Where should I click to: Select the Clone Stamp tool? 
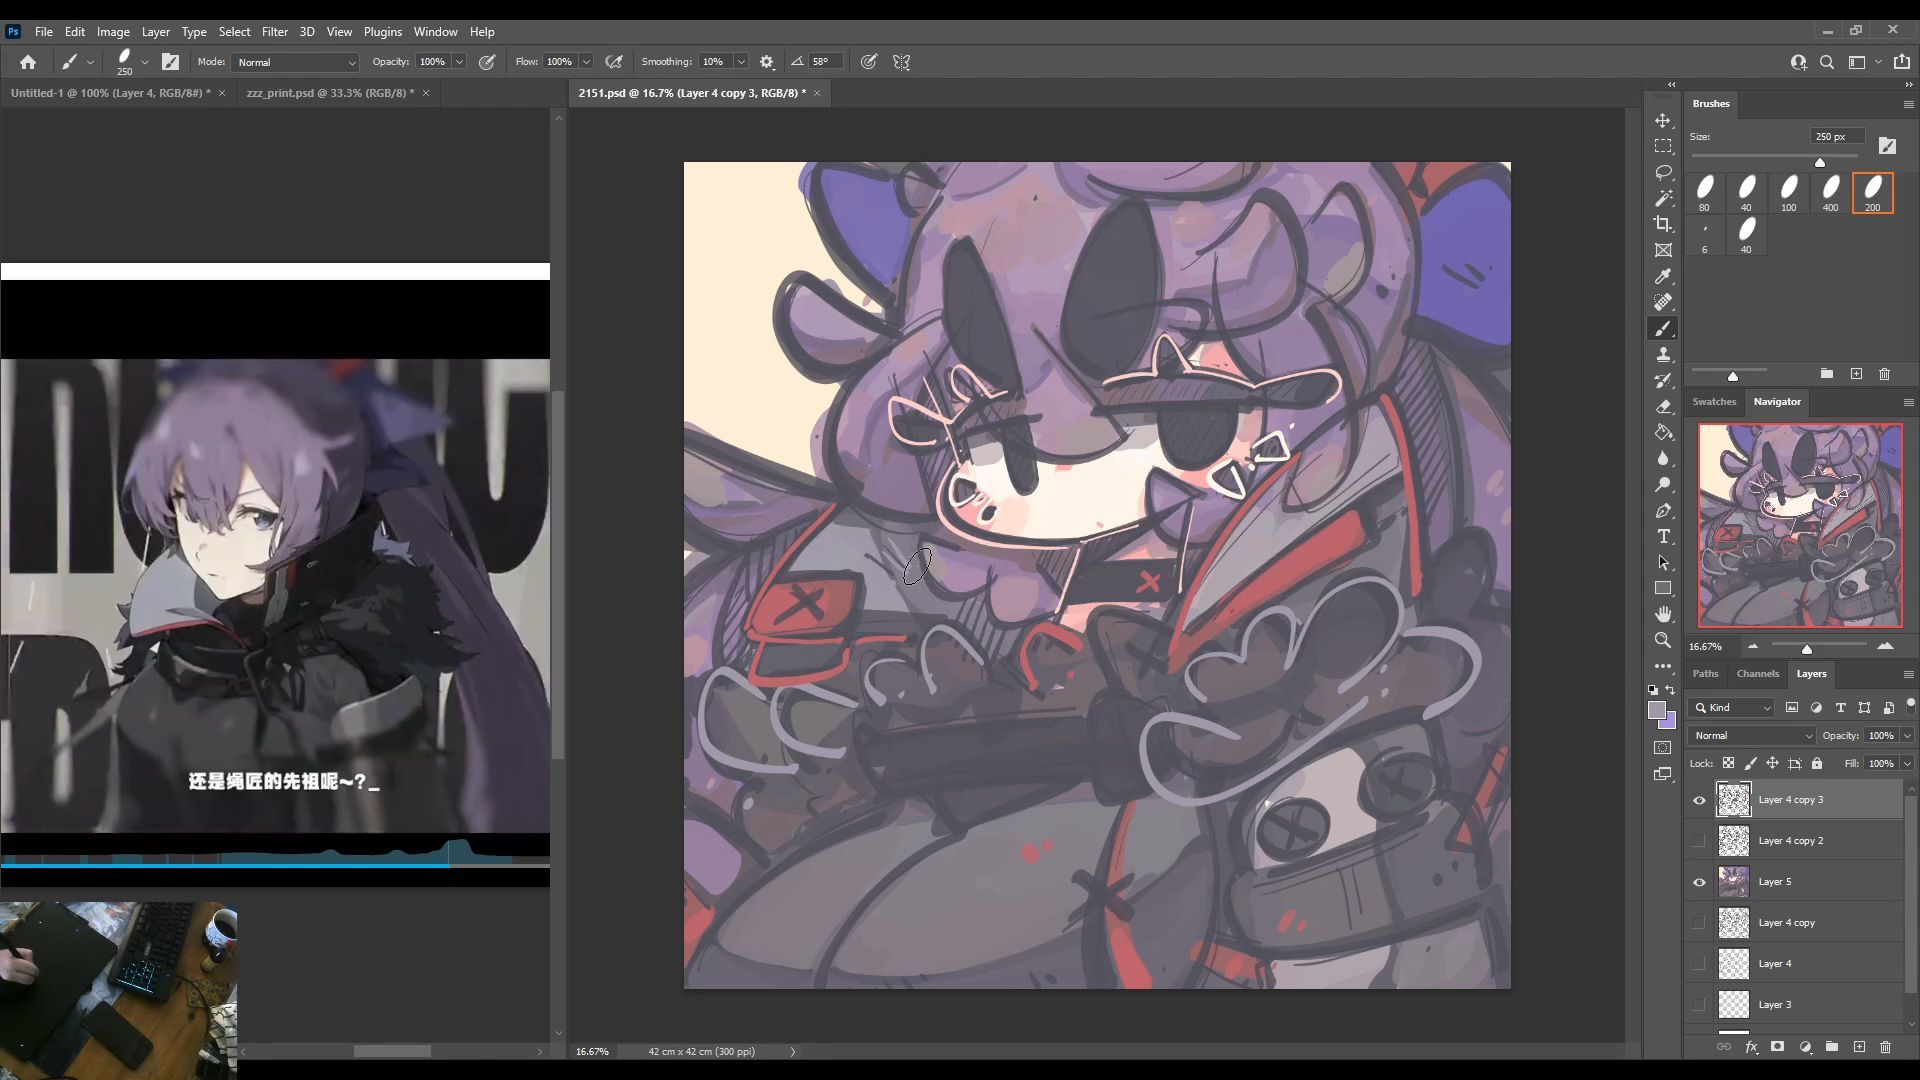click(1663, 354)
